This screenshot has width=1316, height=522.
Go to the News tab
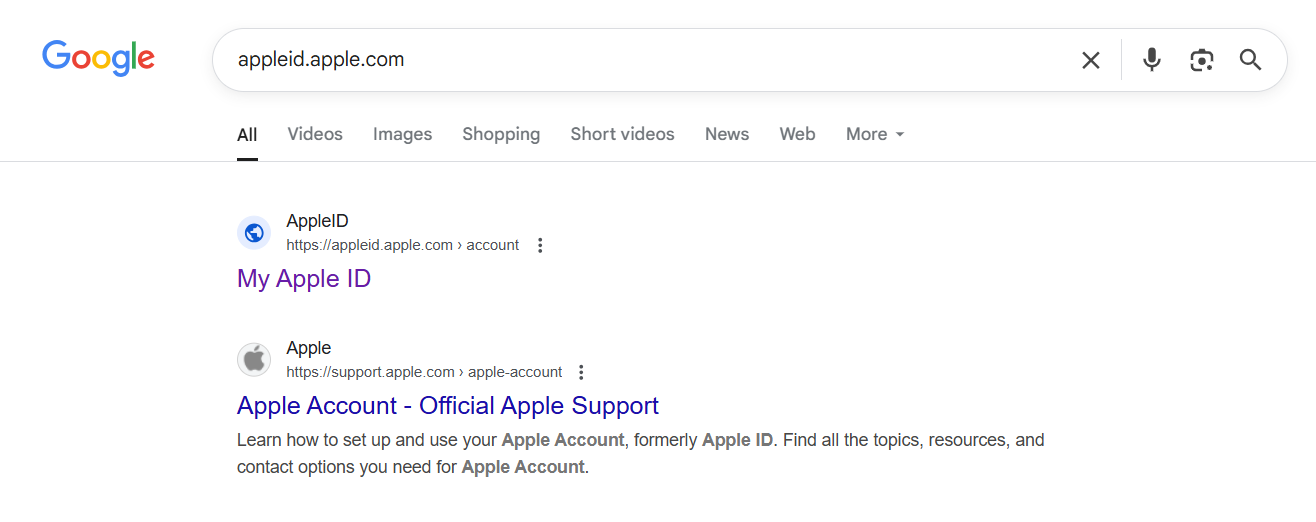click(727, 134)
